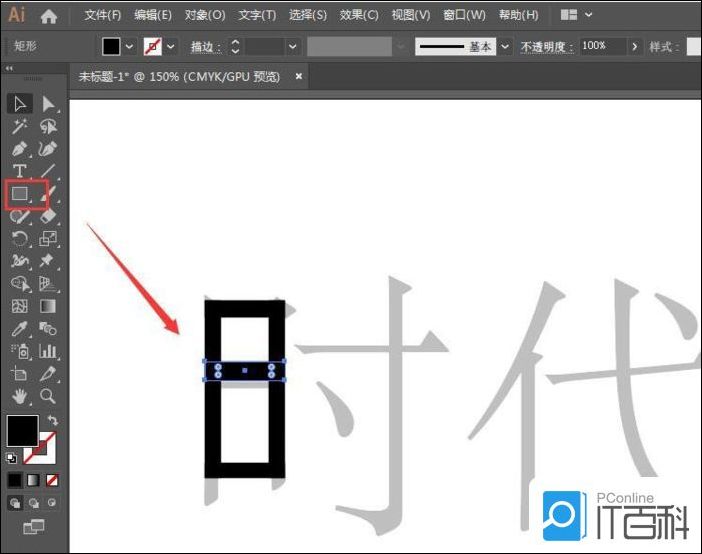Image resolution: width=702 pixels, height=554 pixels.
Task: Select the Rotate tool
Action: pos(20,239)
